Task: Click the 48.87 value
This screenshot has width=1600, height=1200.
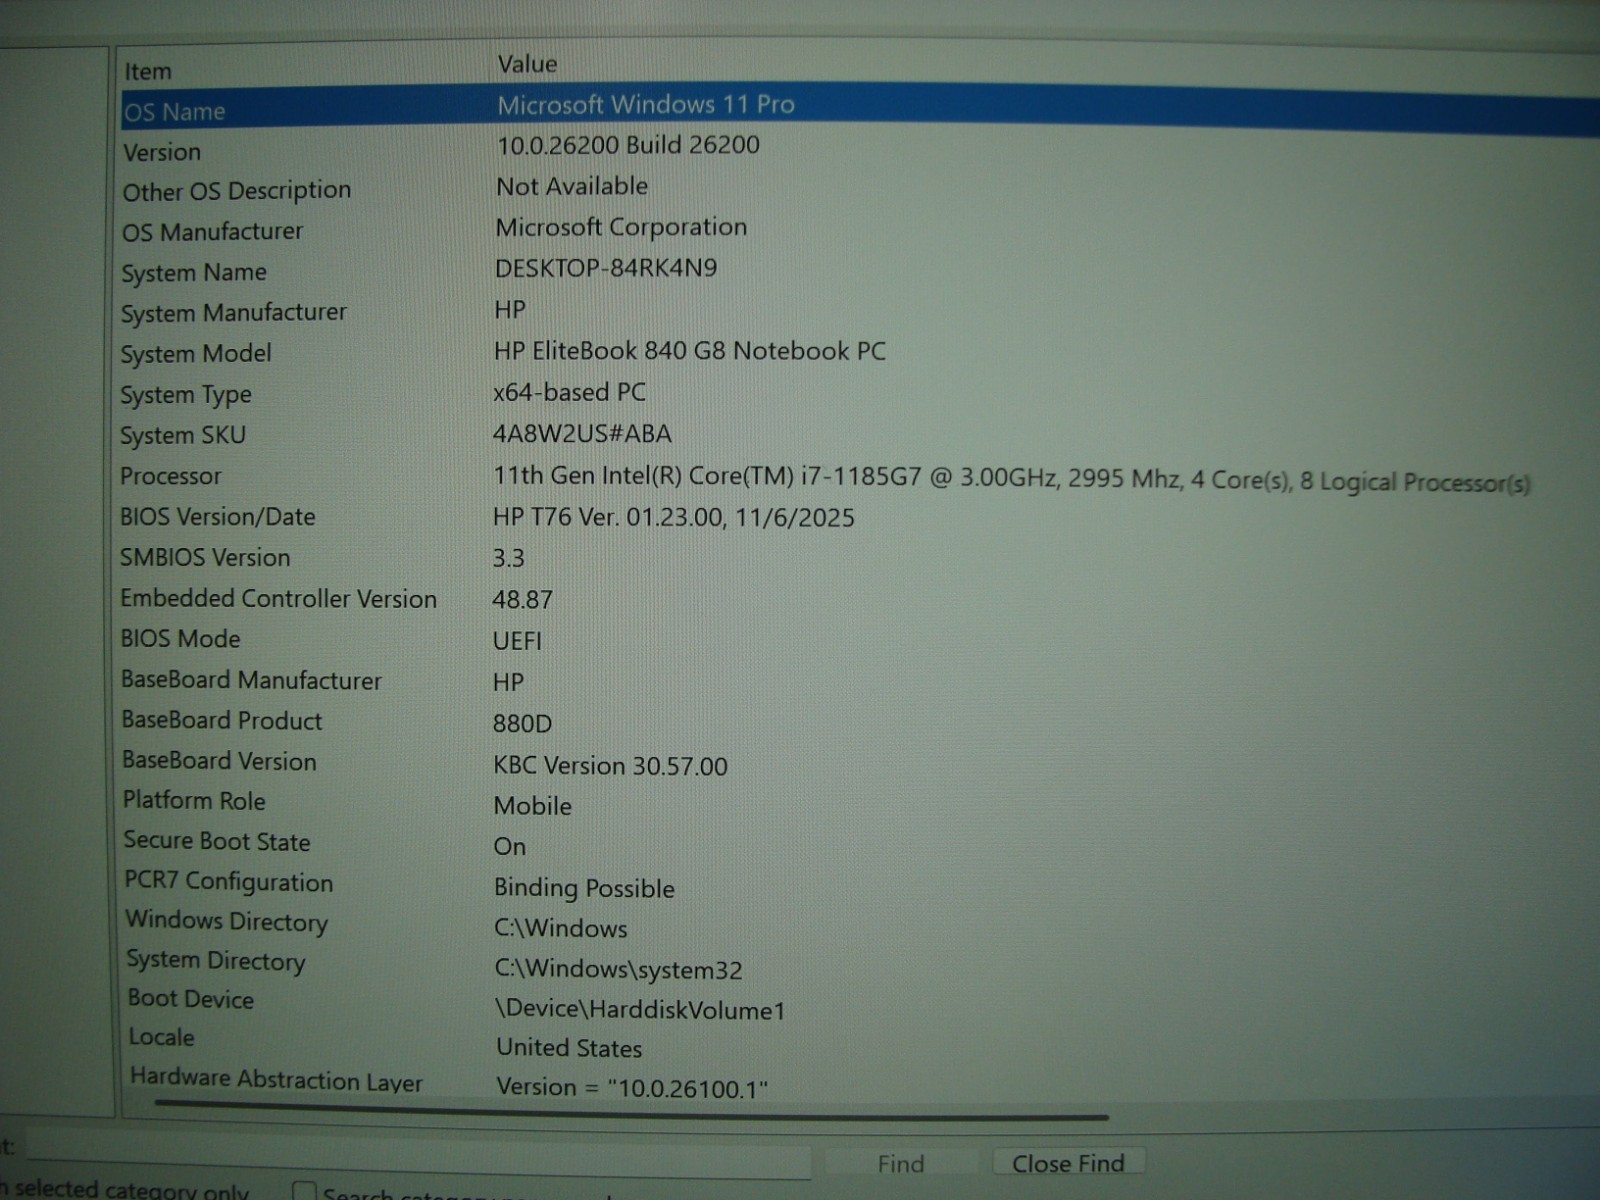Action: tap(522, 599)
